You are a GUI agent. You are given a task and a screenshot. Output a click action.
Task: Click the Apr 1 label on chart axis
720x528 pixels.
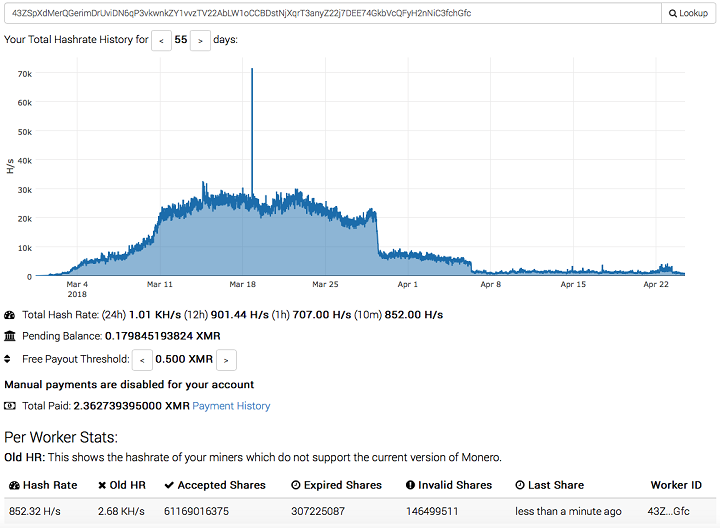pyautogui.click(x=408, y=285)
